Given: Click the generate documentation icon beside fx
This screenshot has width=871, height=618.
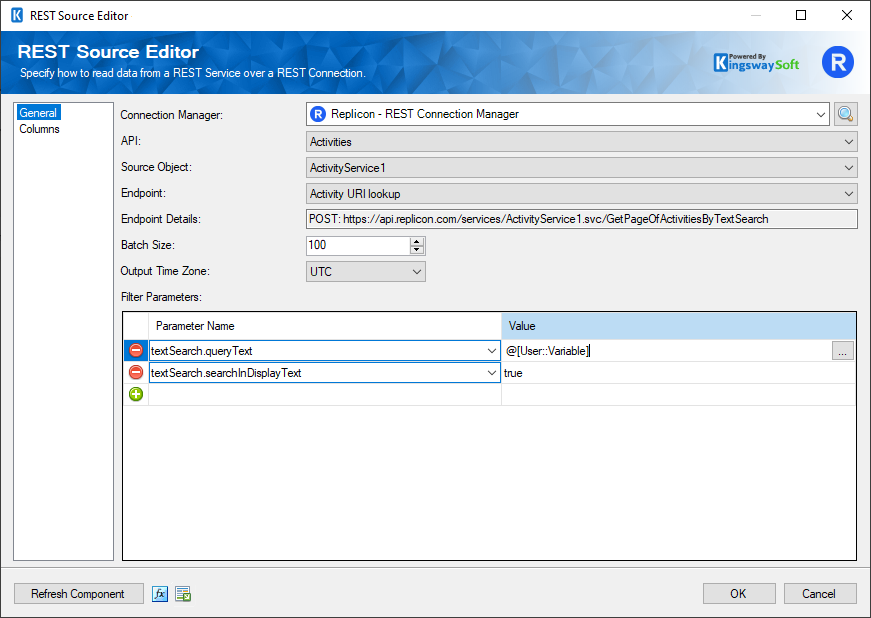Looking at the screenshot, I should 183,594.
